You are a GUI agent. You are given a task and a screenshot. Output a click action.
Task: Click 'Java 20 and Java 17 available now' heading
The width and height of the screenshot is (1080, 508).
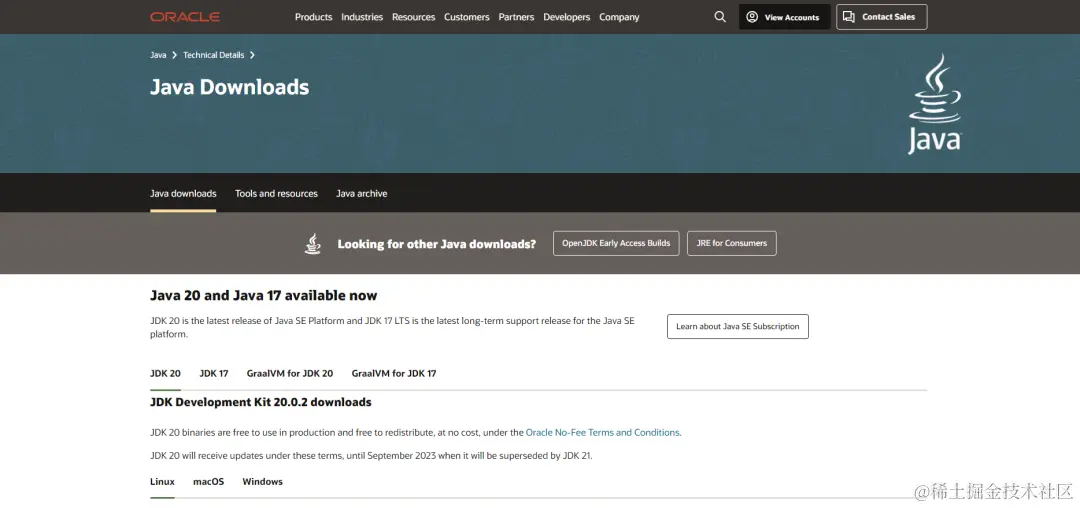(264, 295)
